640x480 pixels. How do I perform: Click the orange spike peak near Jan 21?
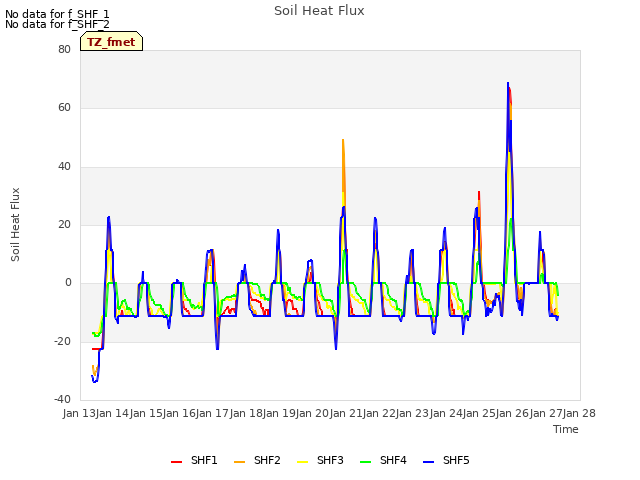click(343, 140)
